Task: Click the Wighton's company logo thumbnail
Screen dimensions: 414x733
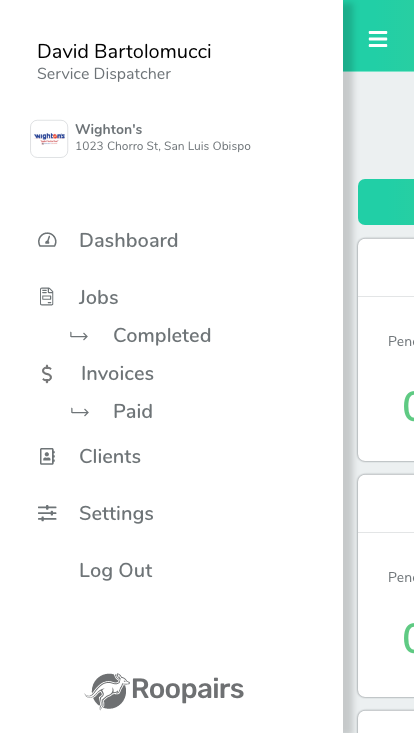Action: coord(49,139)
